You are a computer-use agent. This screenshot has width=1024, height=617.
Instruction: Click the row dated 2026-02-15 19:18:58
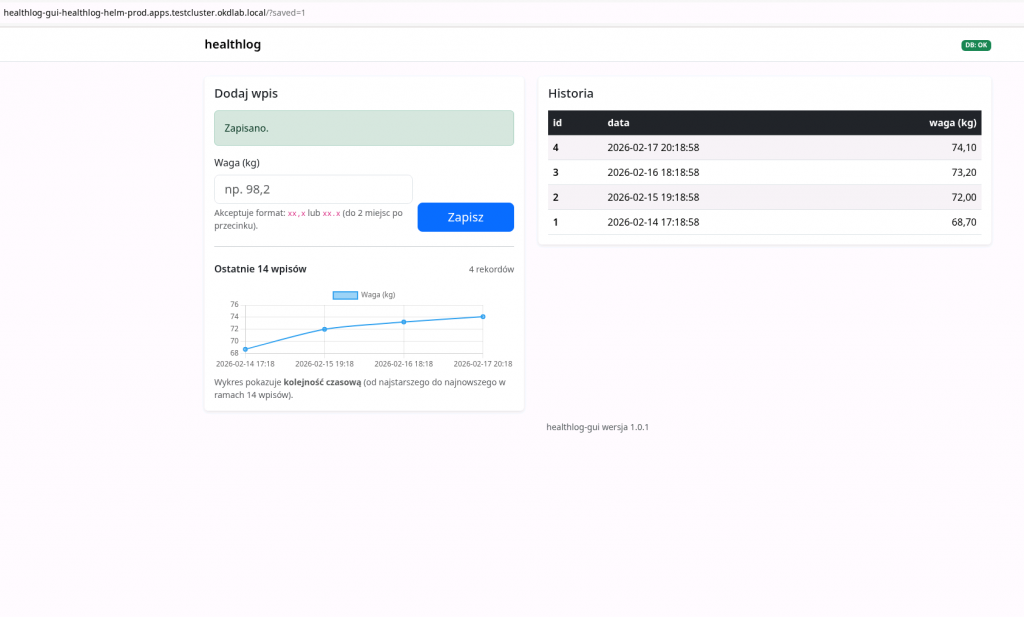[764, 197]
